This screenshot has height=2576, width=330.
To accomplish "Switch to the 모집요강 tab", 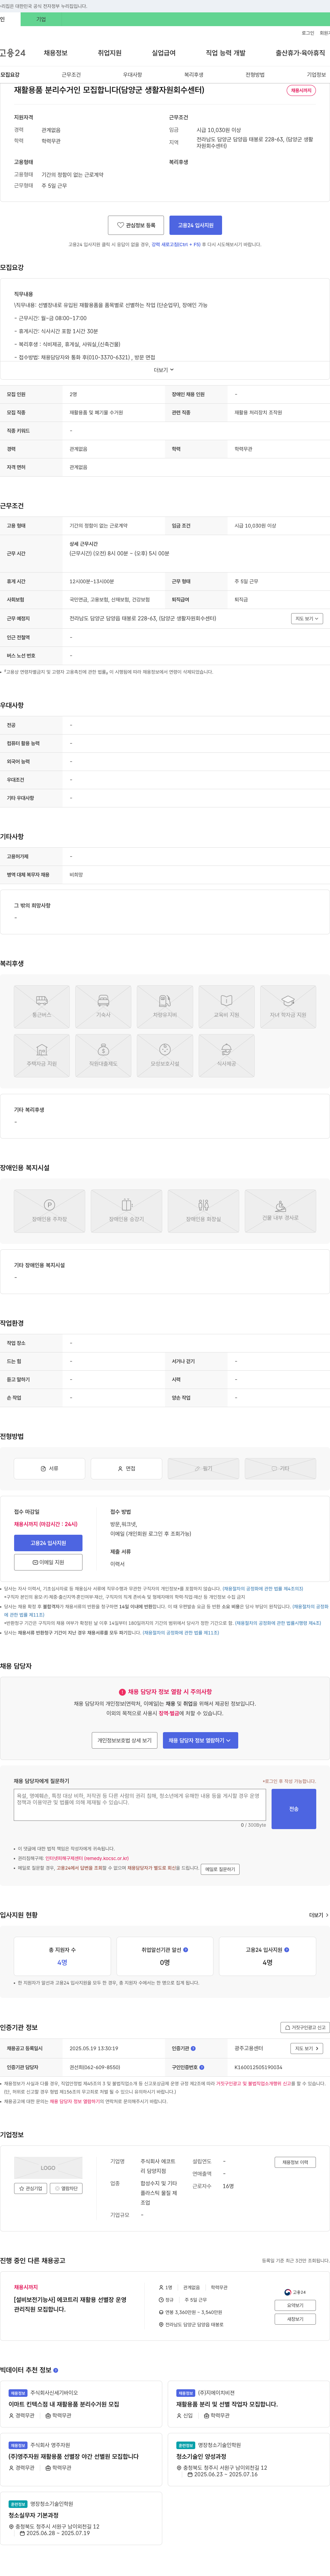I will pos(10,75).
